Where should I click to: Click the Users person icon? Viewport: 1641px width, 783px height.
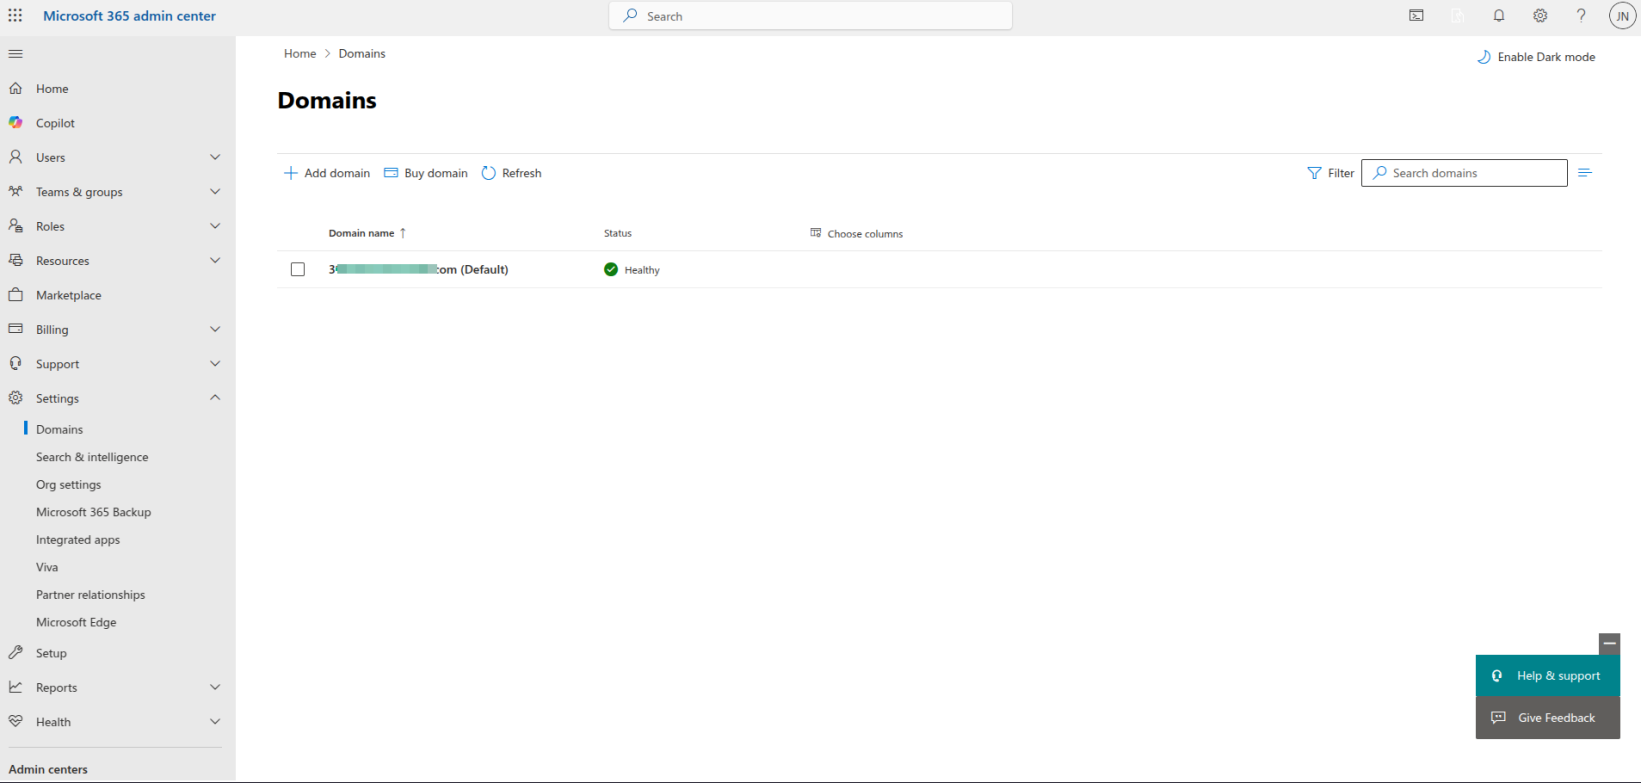15,157
